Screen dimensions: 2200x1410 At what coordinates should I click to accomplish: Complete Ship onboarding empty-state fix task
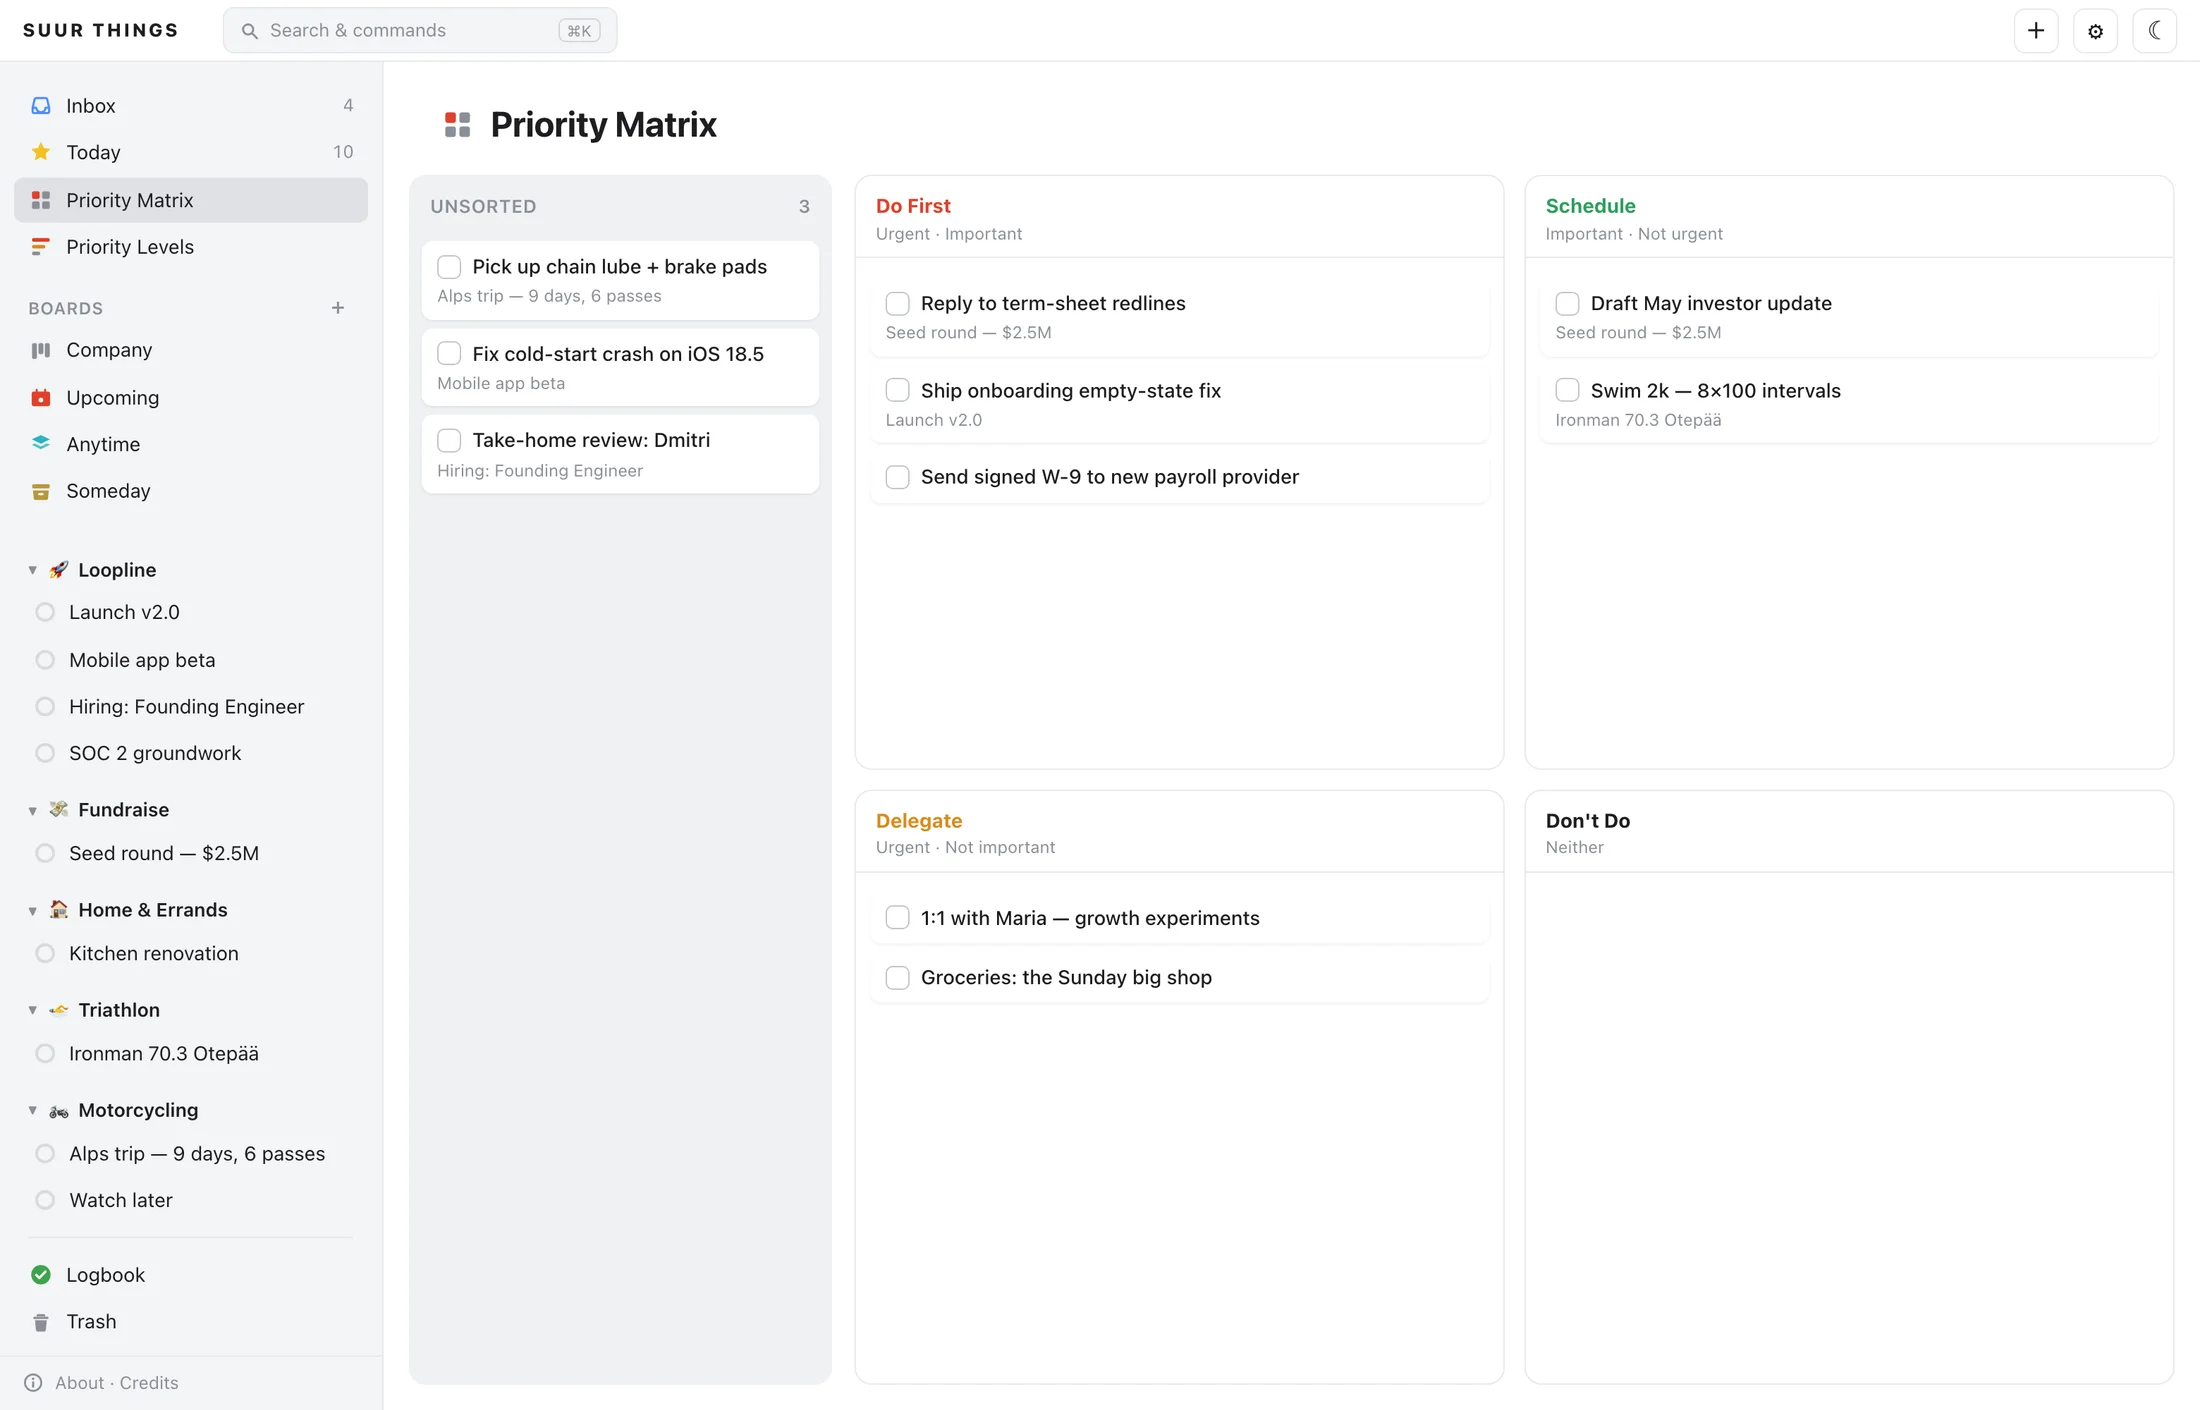pos(898,391)
